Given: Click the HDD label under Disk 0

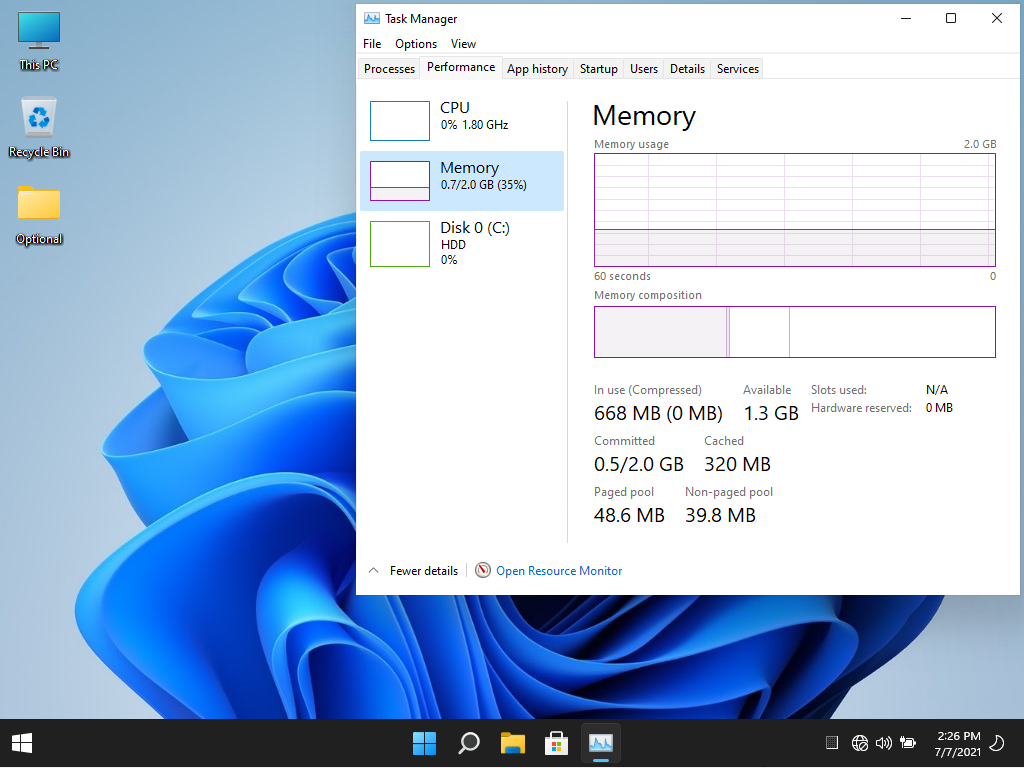Looking at the screenshot, I should (x=453, y=245).
